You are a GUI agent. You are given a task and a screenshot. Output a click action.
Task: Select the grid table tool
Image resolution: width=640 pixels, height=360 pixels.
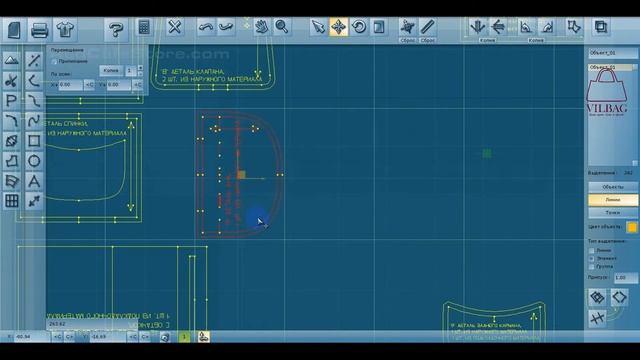(11, 201)
